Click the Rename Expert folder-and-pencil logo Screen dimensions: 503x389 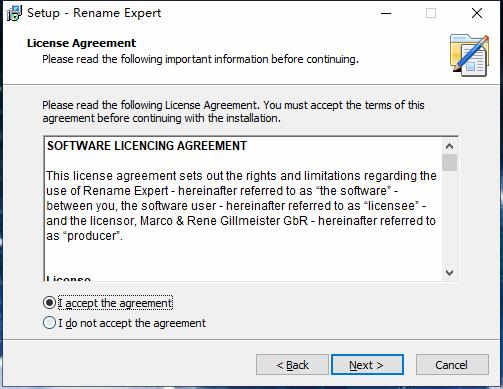(x=469, y=55)
